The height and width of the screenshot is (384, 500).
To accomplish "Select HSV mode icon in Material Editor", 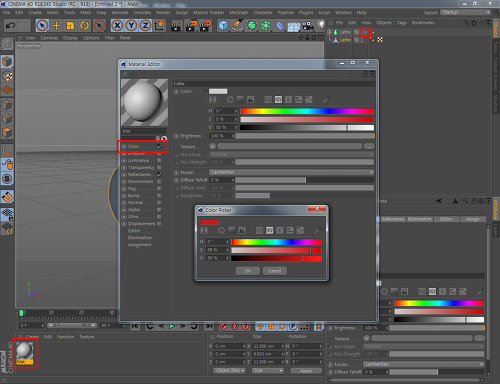I will [x=278, y=99].
